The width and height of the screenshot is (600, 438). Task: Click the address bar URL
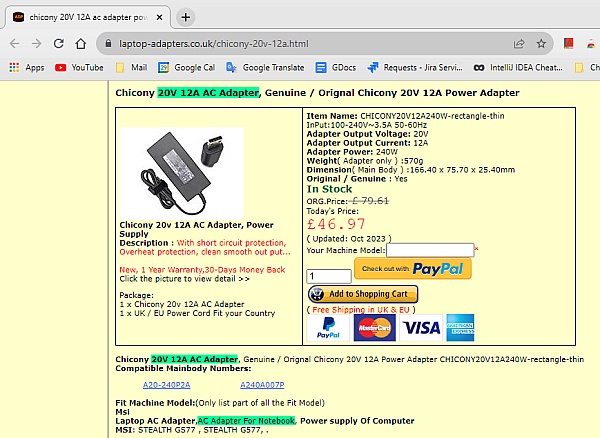[x=214, y=44]
